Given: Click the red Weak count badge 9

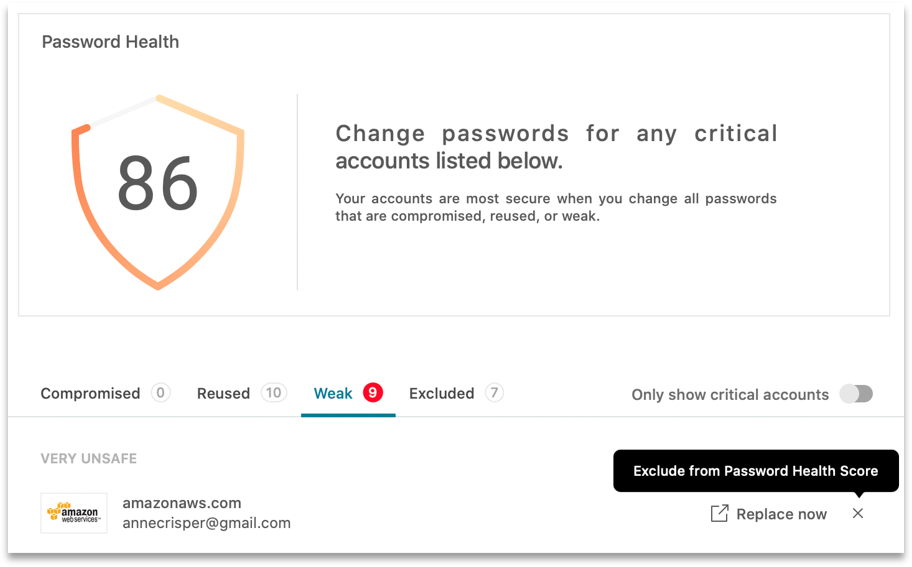Looking at the screenshot, I should click(x=373, y=393).
